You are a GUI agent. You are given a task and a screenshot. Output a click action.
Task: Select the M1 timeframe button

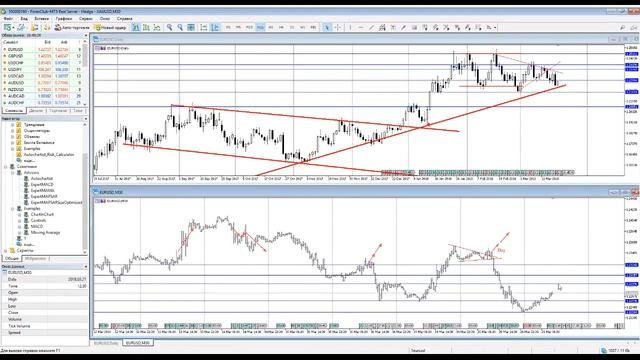[x=228, y=27]
